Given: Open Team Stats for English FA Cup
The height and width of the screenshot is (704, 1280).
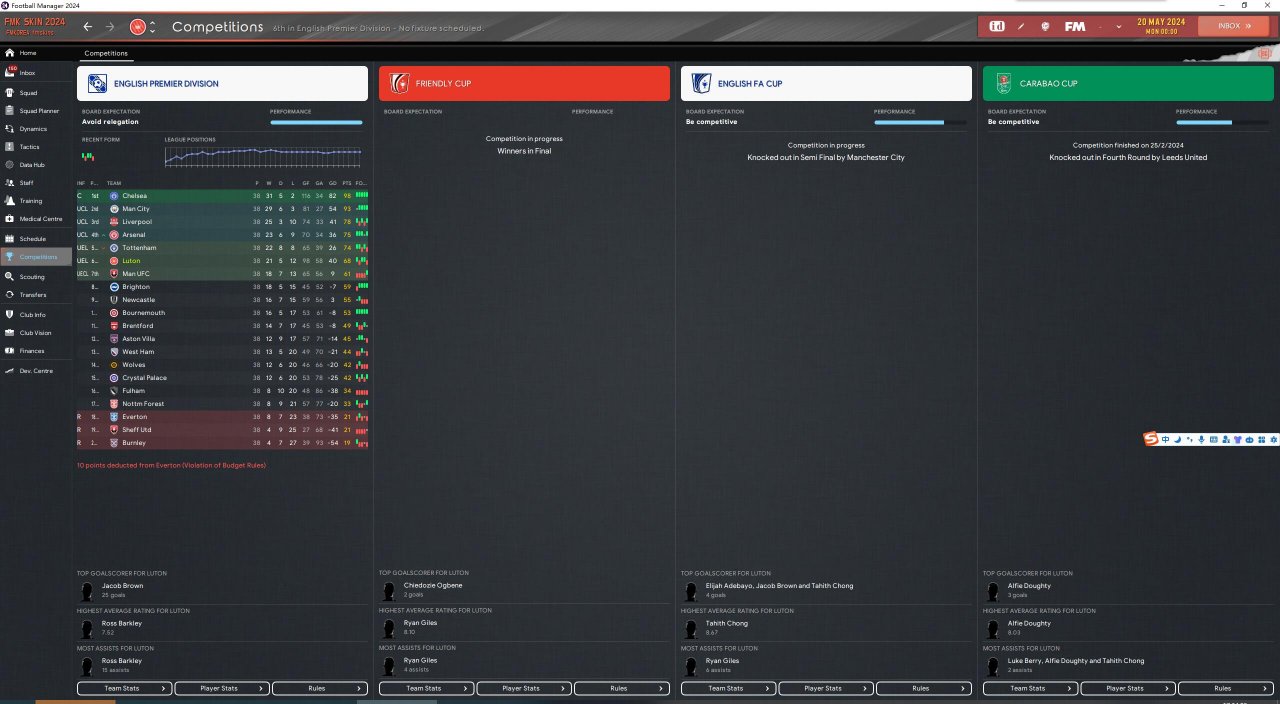Looking at the screenshot, I should 728,688.
